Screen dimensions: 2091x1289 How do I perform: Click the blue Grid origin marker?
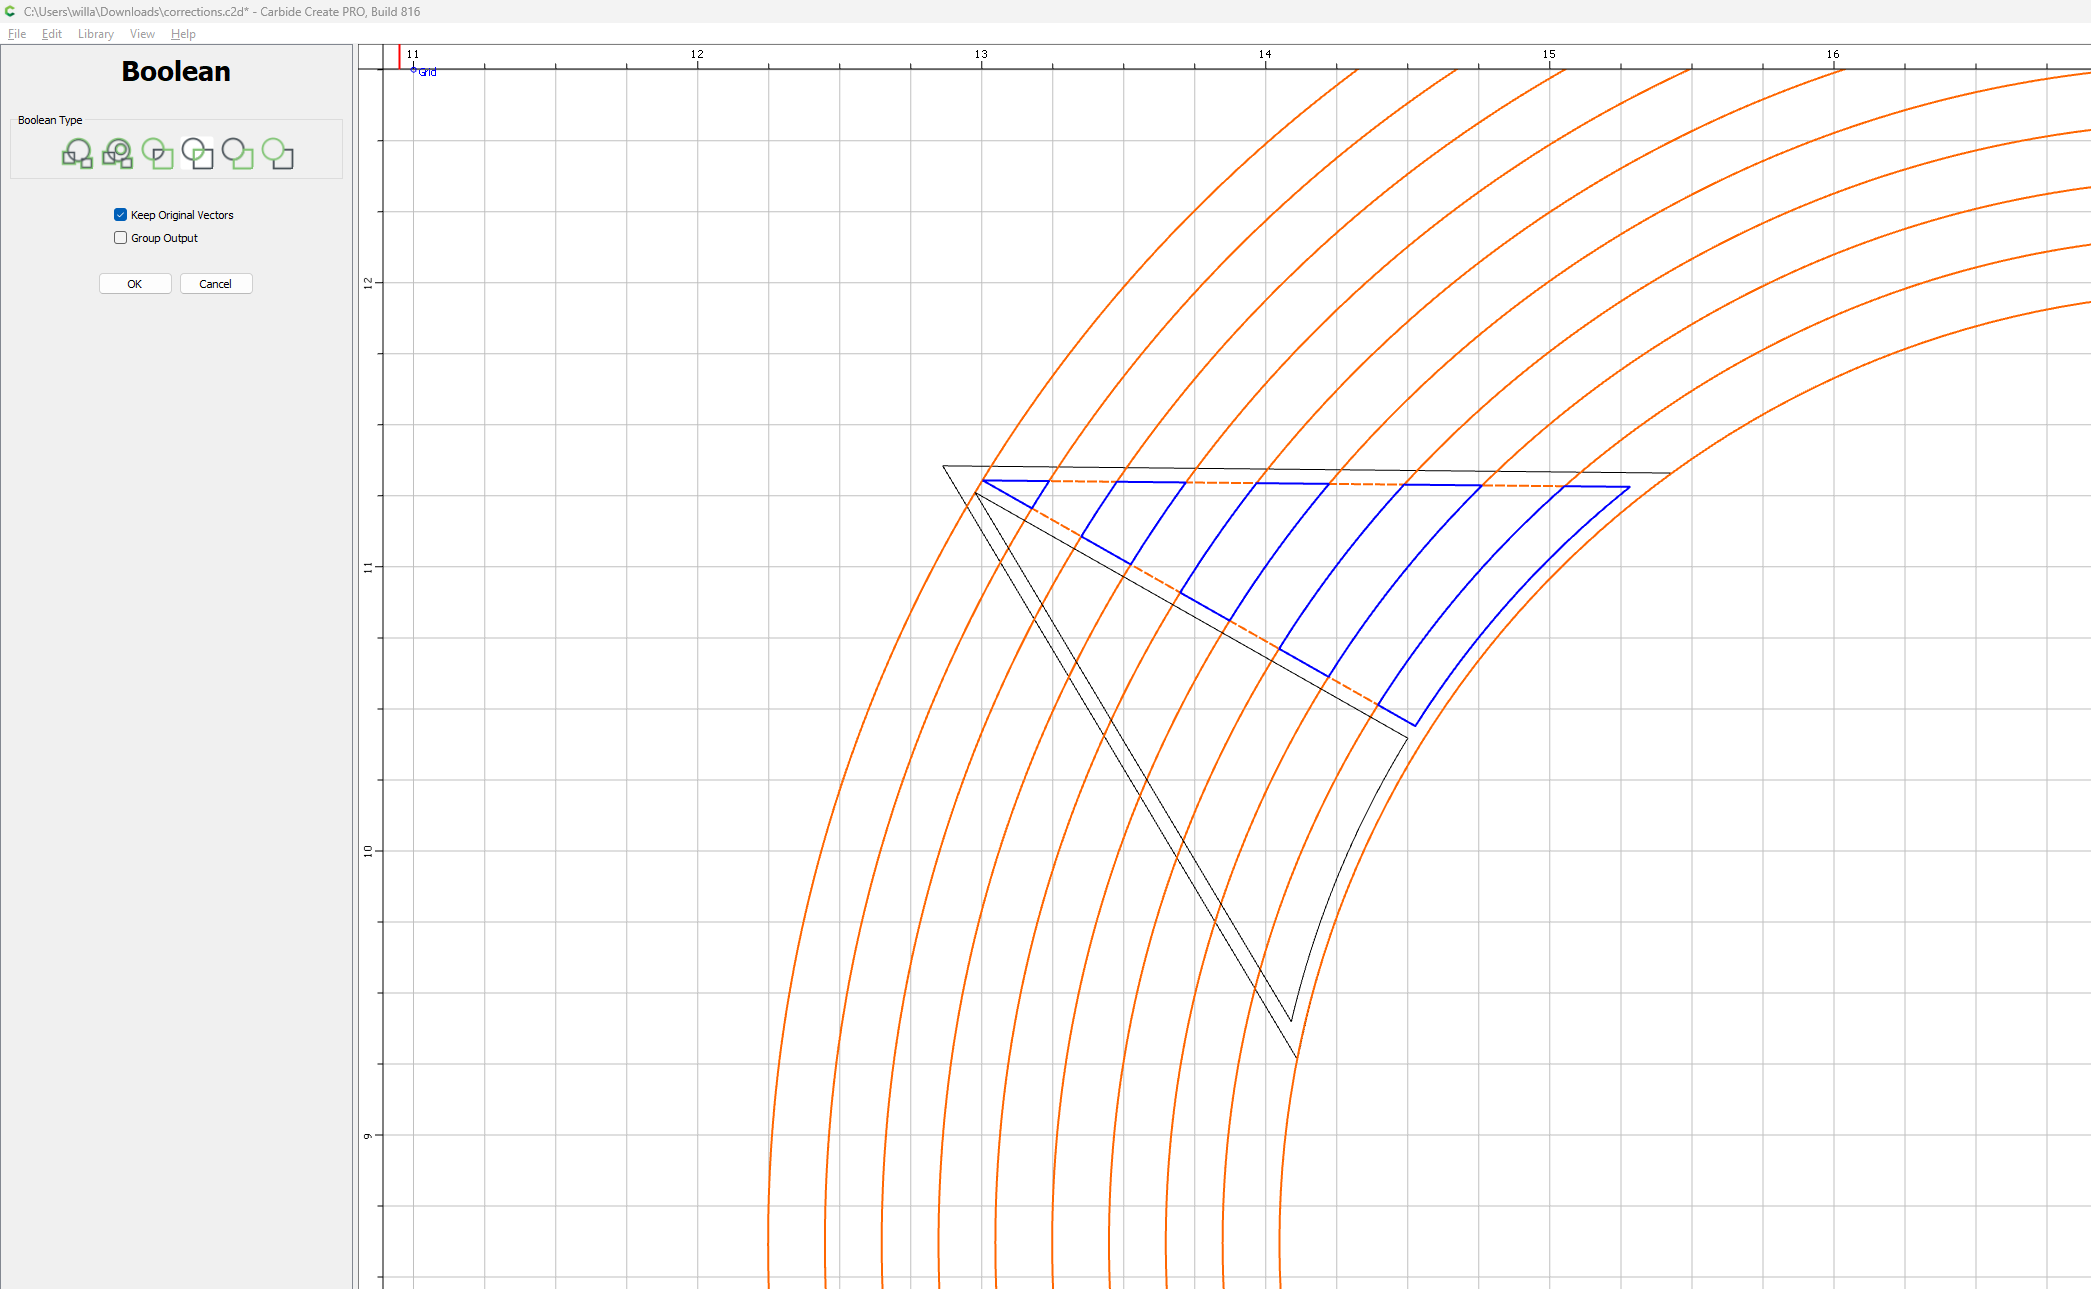click(x=414, y=70)
